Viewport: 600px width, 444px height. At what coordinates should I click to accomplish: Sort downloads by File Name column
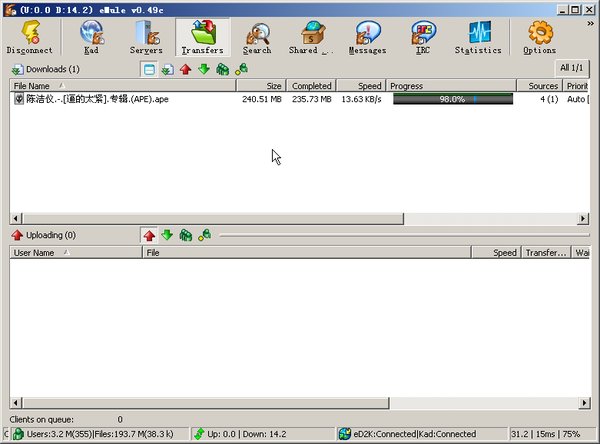pos(122,86)
